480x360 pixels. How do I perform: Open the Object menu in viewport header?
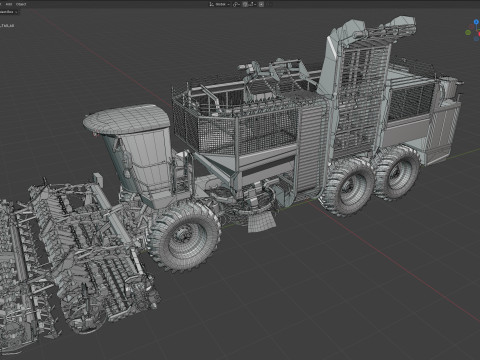(21, 4)
